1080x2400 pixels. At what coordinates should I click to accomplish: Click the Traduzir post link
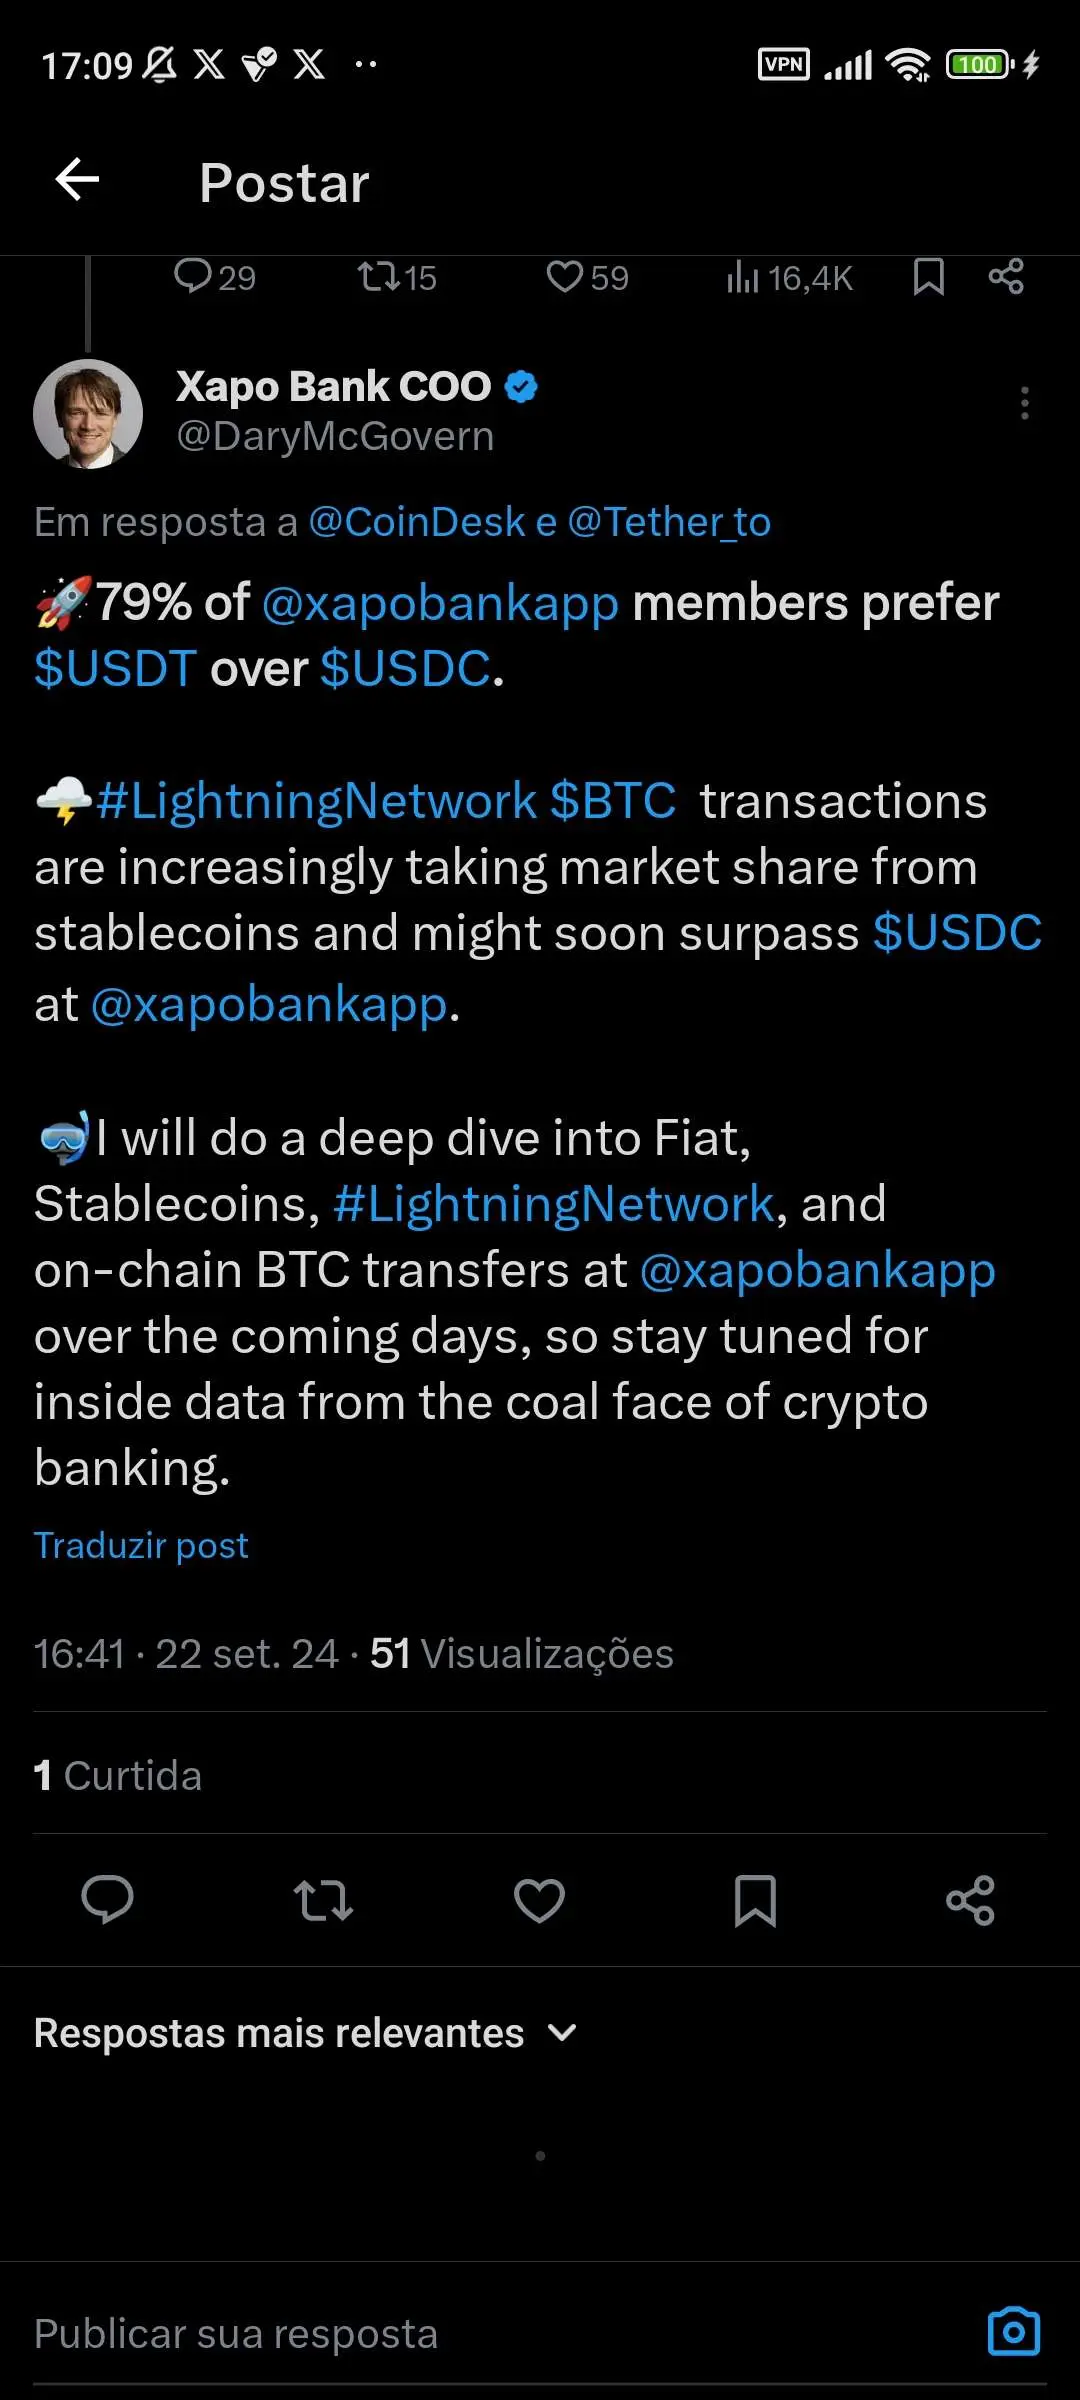(141, 1545)
